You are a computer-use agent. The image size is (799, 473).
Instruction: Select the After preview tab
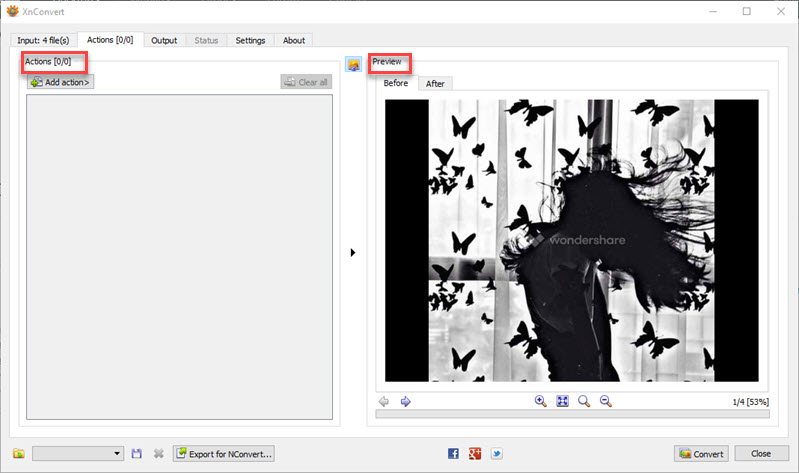(x=435, y=83)
